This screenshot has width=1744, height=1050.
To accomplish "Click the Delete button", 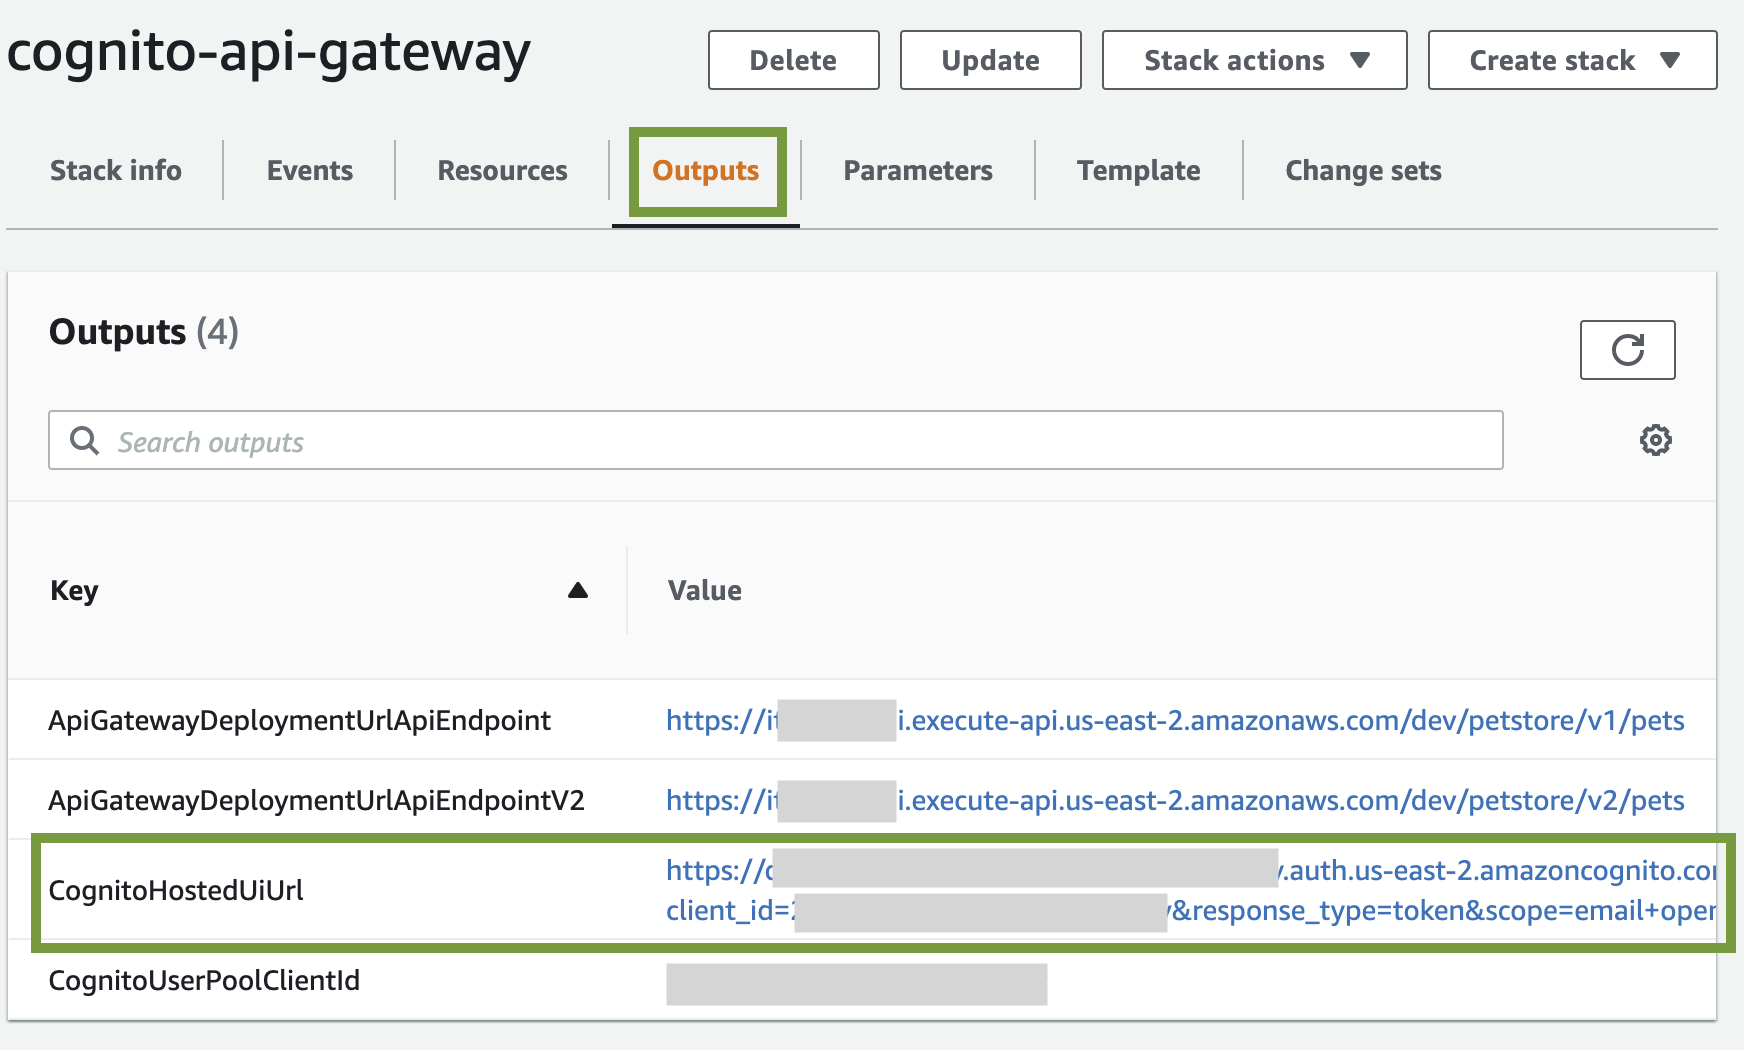I will tap(793, 60).
